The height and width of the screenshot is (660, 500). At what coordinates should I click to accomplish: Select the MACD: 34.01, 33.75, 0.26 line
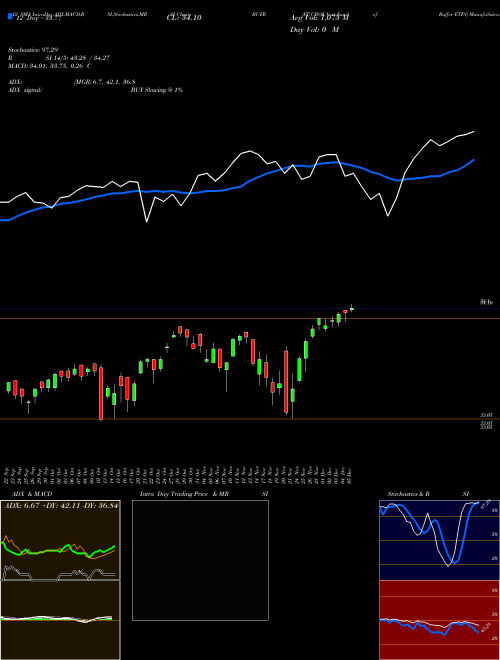[50, 66]
